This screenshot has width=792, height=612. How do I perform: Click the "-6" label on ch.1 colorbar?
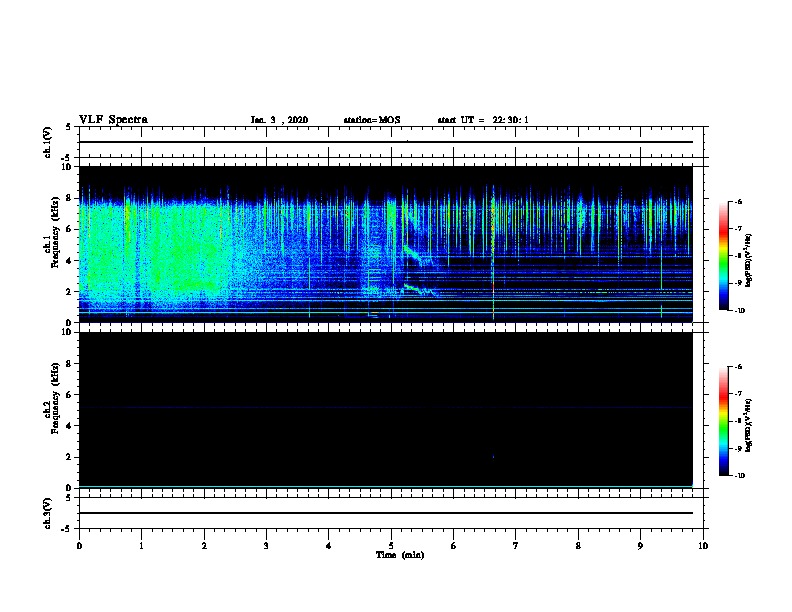click(x=738, y=201)
